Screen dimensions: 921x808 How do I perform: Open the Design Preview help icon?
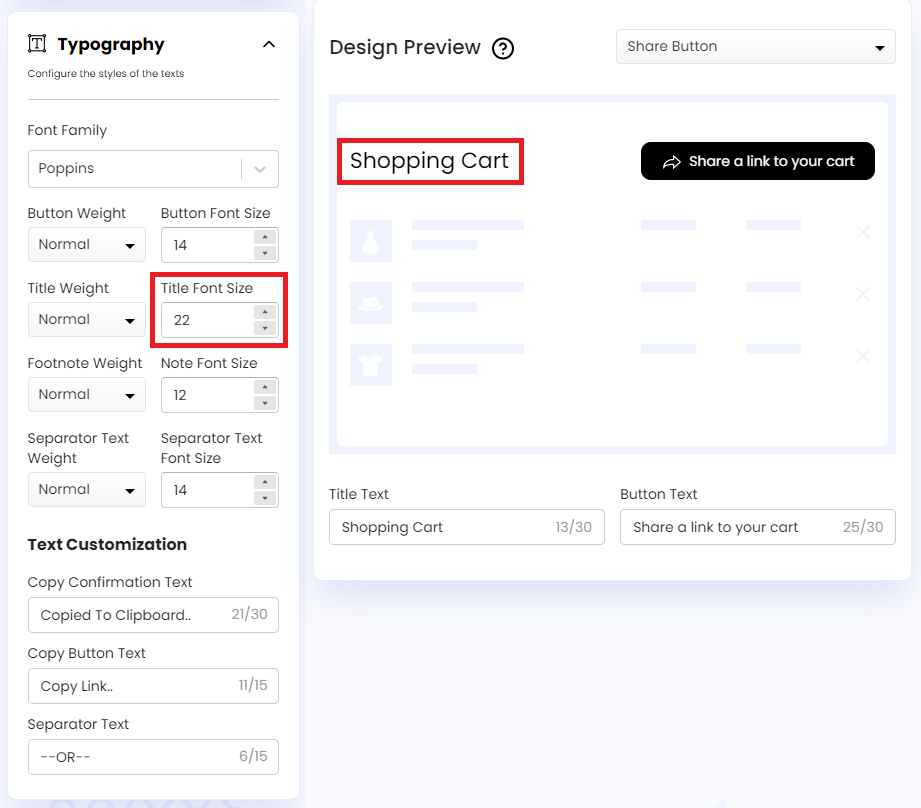coord(503,48)
